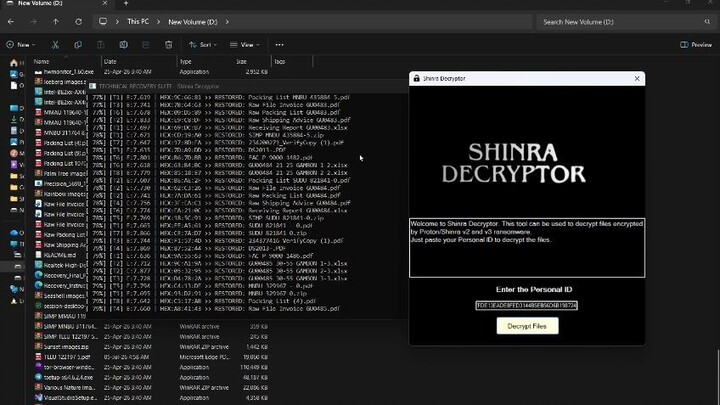
Task: Open the See more ellipsis menu
Action: point(279,45)
